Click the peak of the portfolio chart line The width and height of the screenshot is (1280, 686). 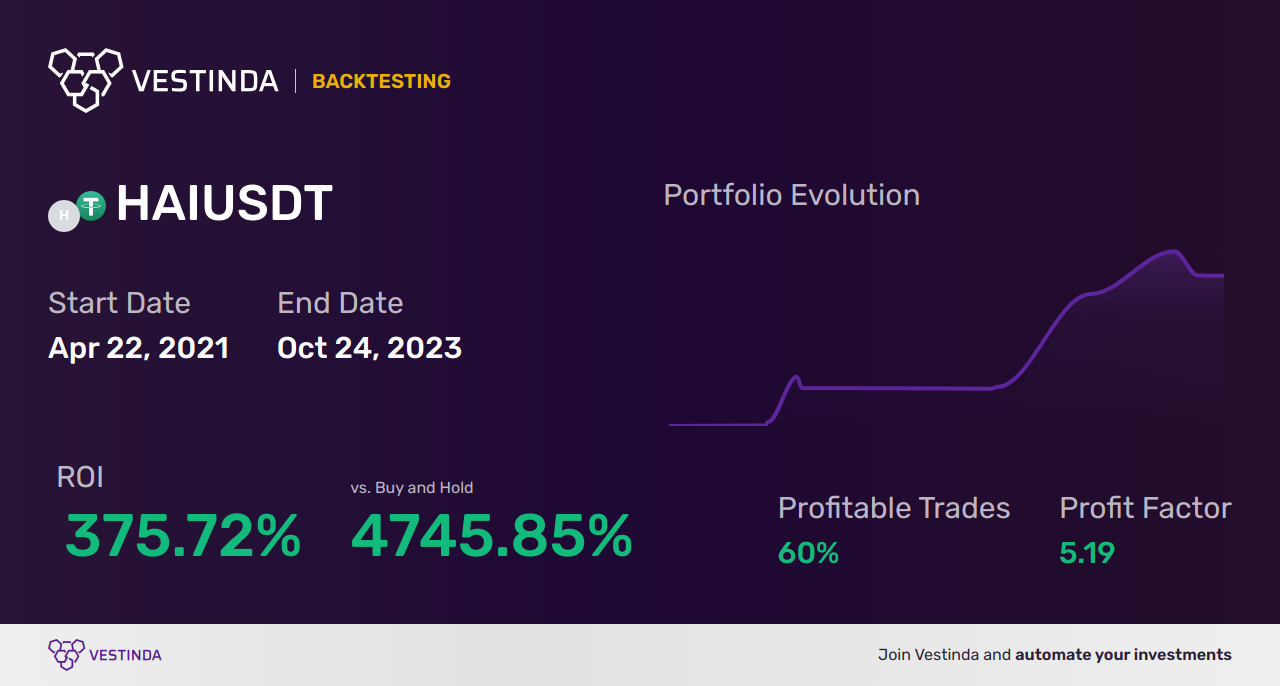tap(1172, 251)
